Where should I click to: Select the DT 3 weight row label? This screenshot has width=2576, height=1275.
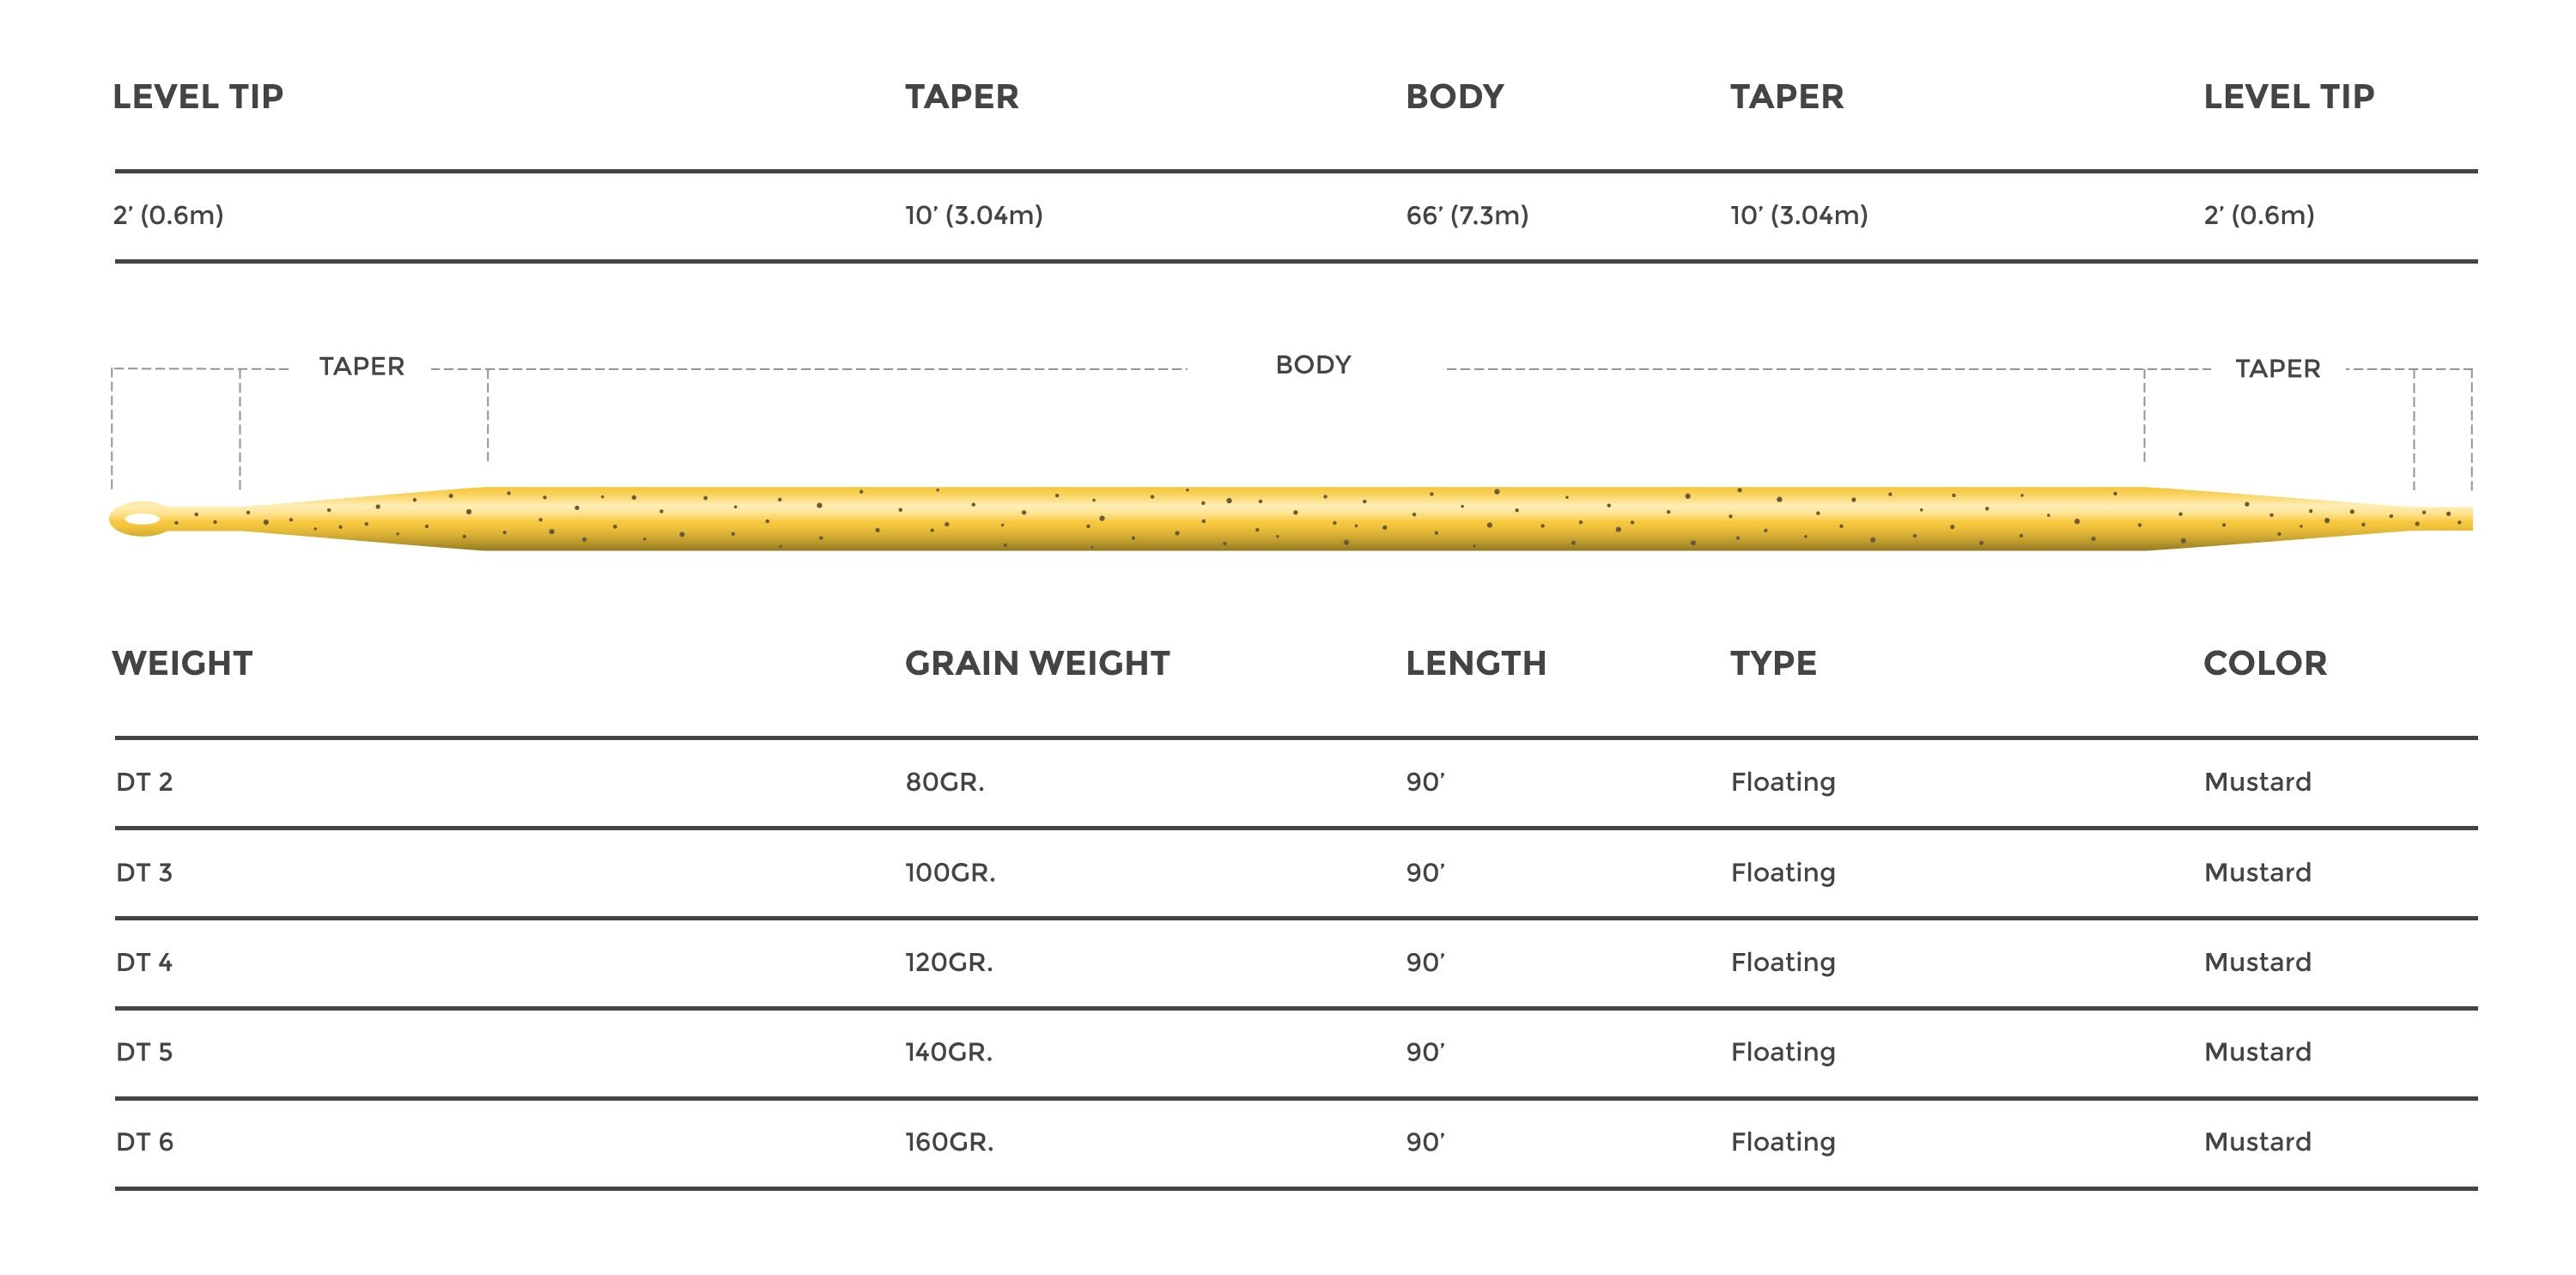tap(144, 872)
